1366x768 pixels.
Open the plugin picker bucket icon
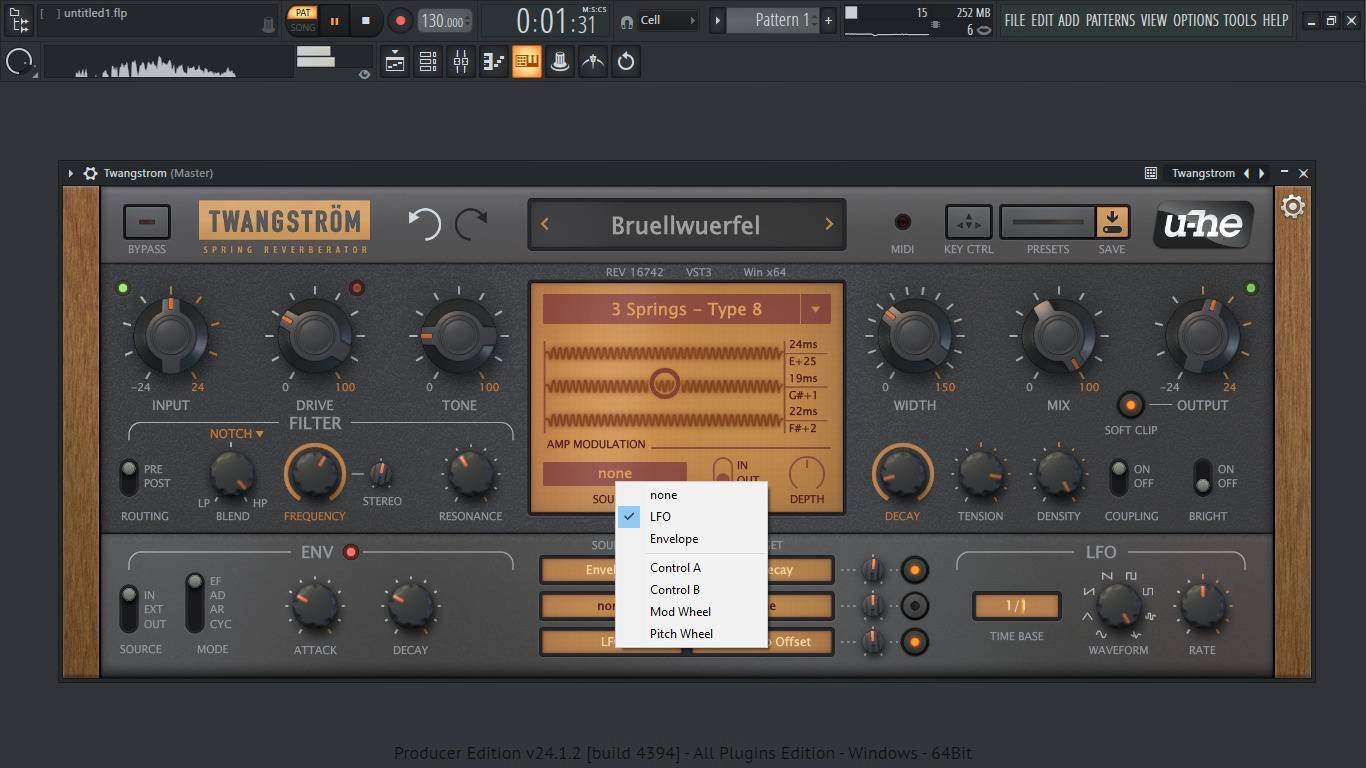pos(560,62)
